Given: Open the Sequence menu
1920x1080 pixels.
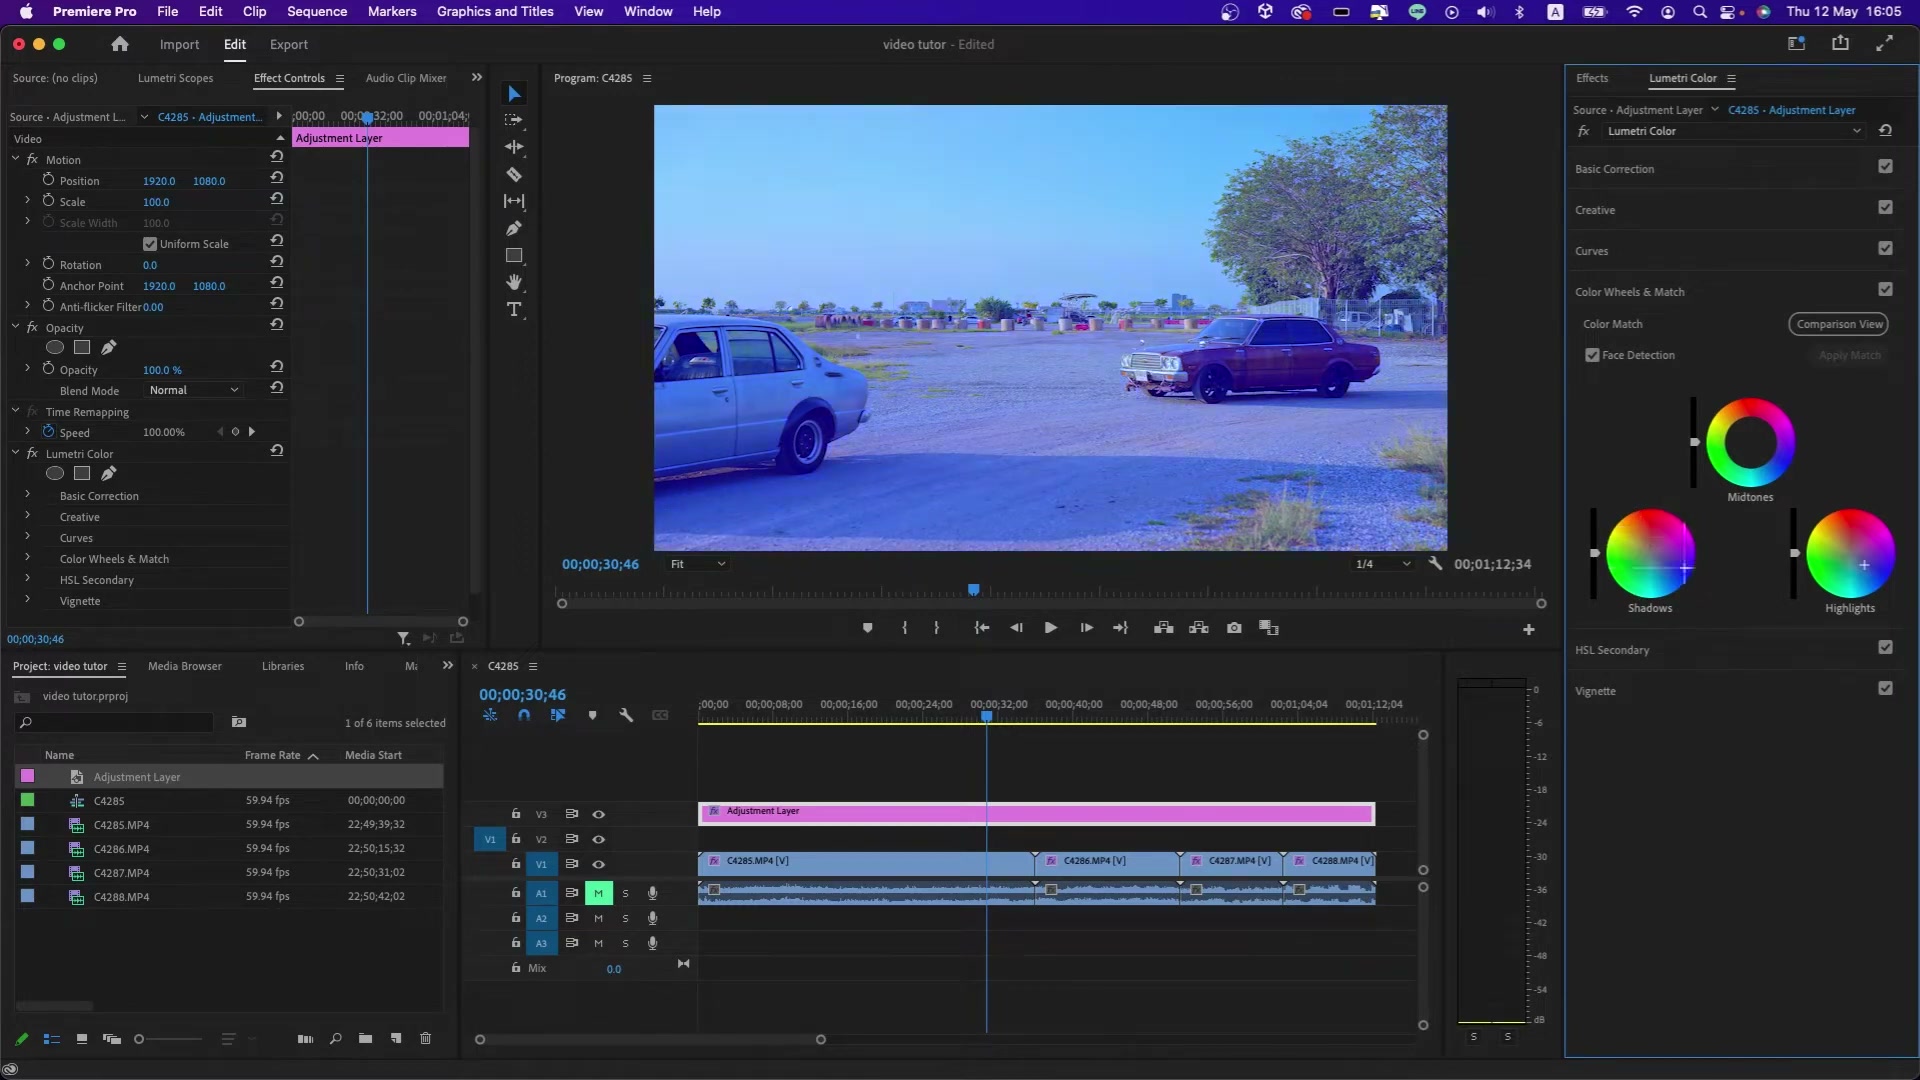Looking at the screenshot, I should (x=317, y=12).
